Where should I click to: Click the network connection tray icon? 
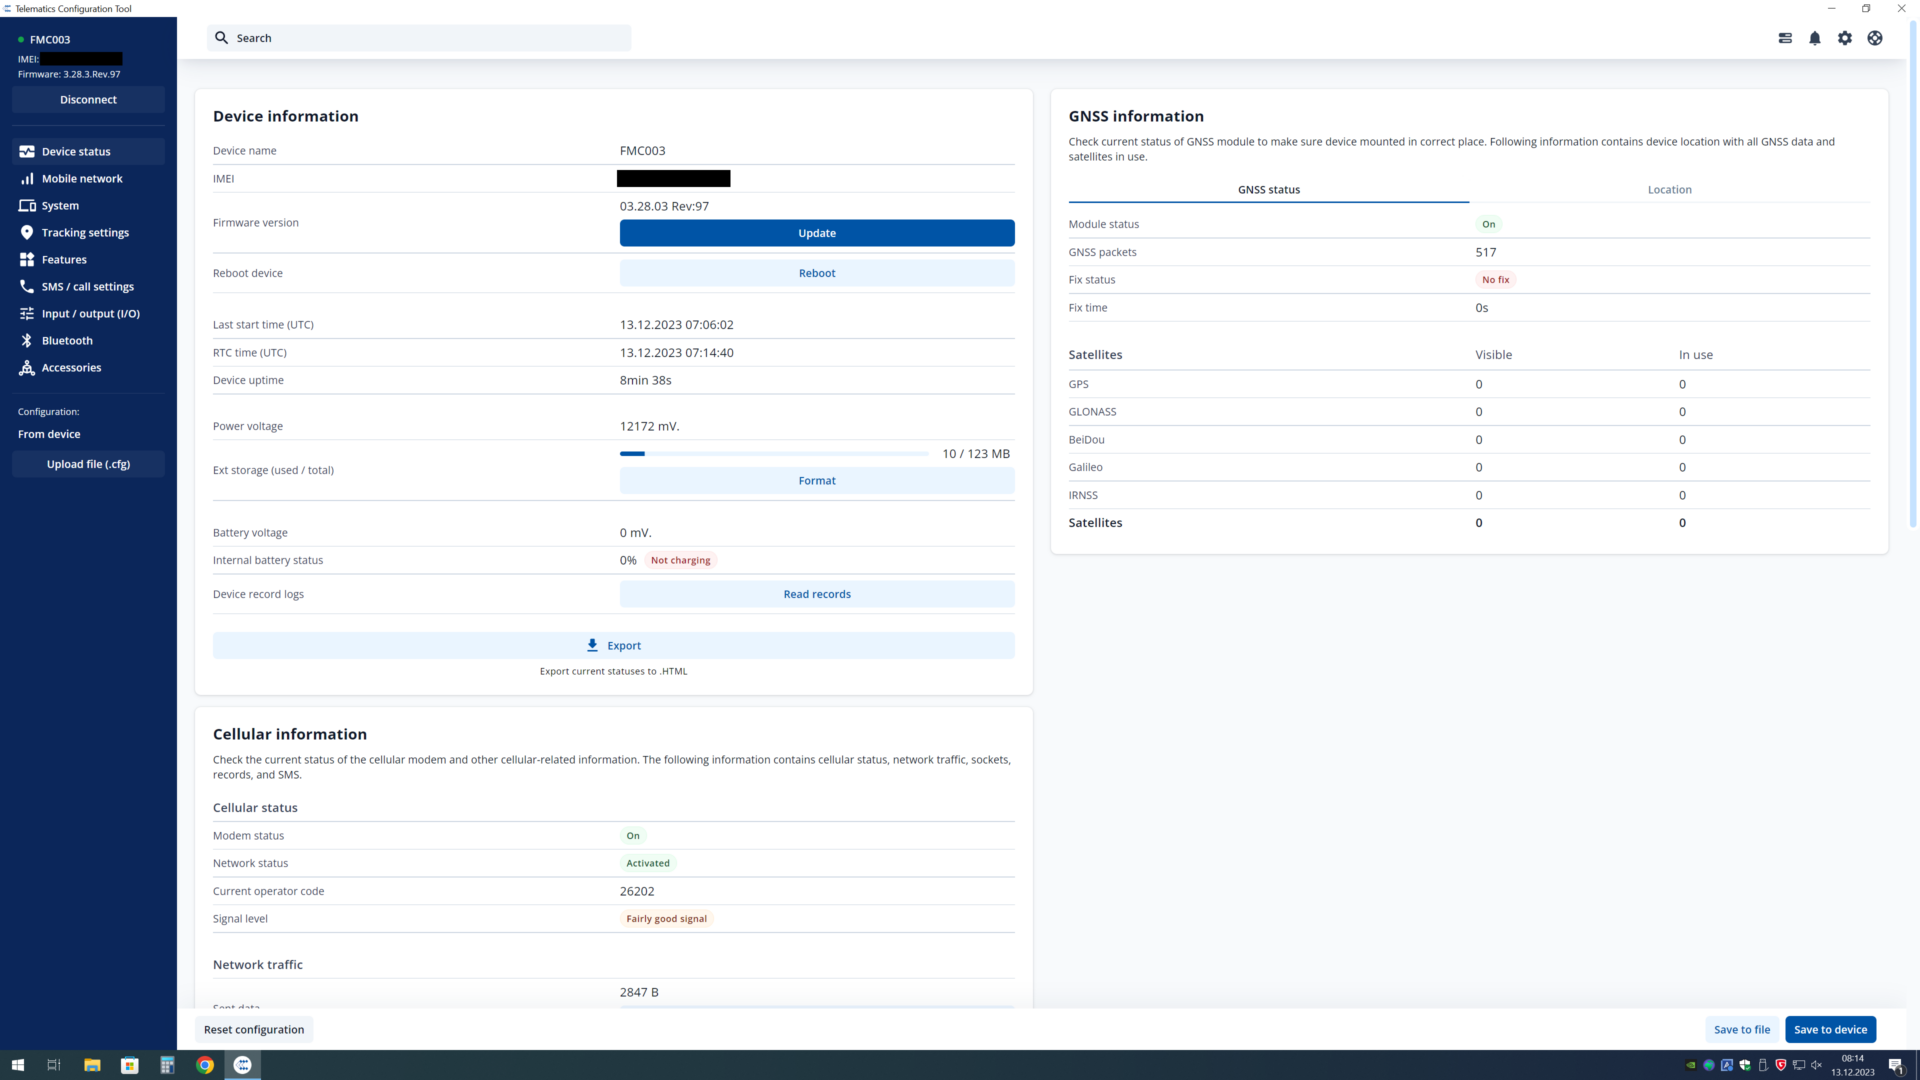pyautogui.click(x=1799, y=1066)
